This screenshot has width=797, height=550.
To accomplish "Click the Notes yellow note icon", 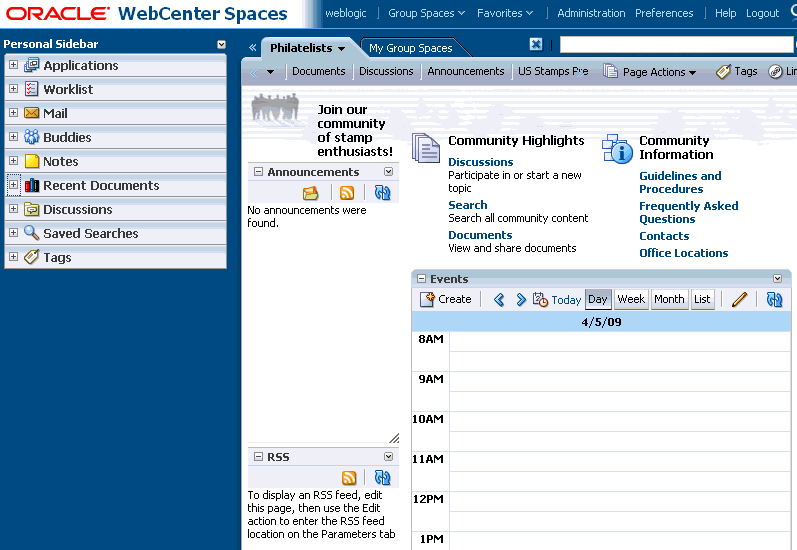I will pyautogui.click(x=32, y=161).
